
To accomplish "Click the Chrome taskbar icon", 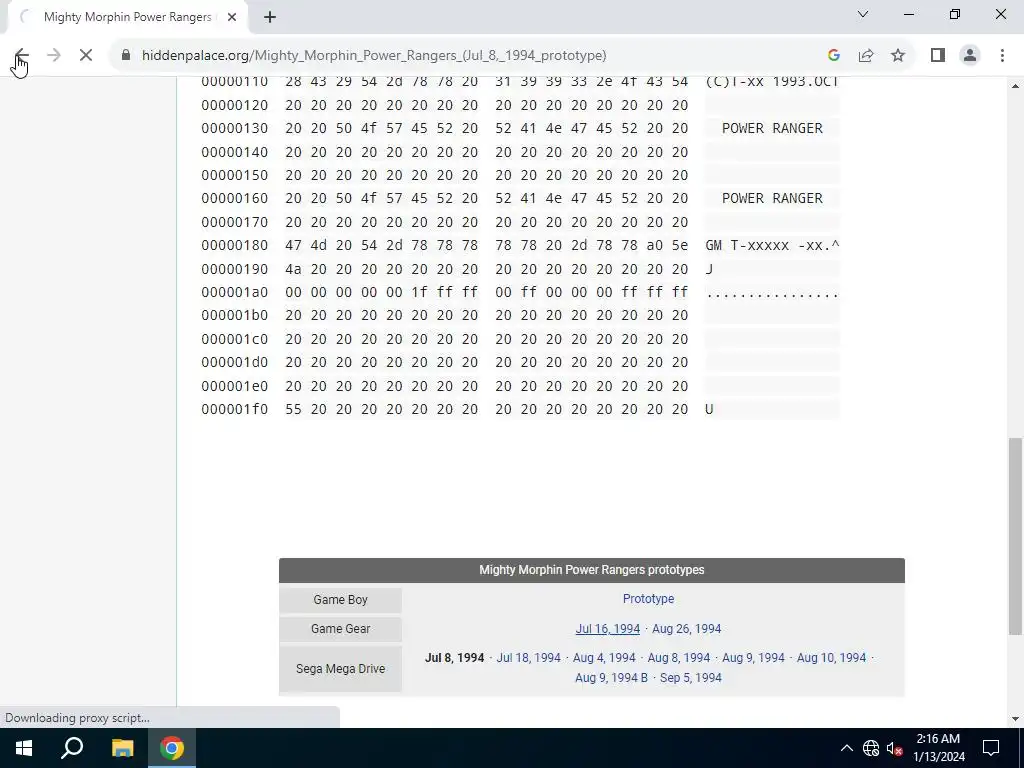I will pyautogui.click(x=172, y=748).
